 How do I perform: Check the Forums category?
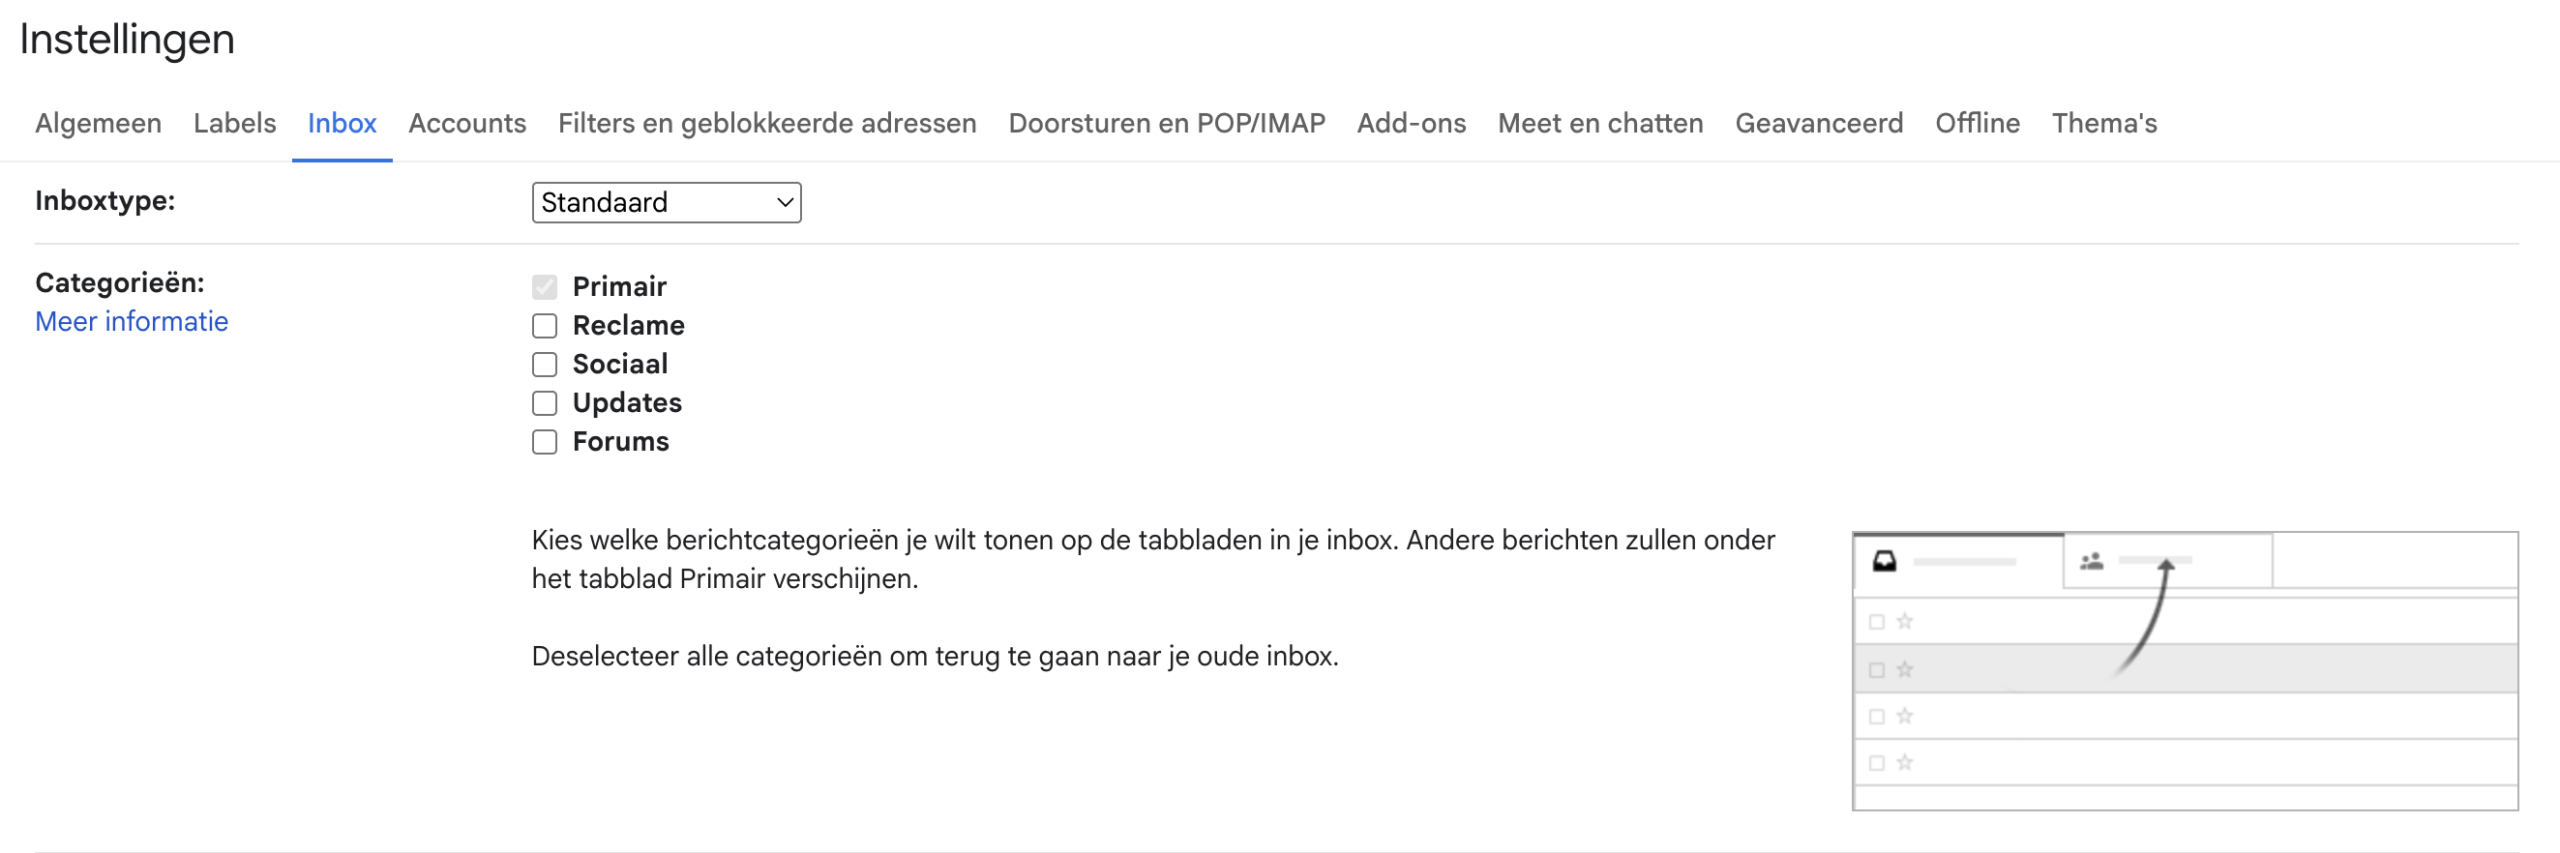tap(544, 441)
